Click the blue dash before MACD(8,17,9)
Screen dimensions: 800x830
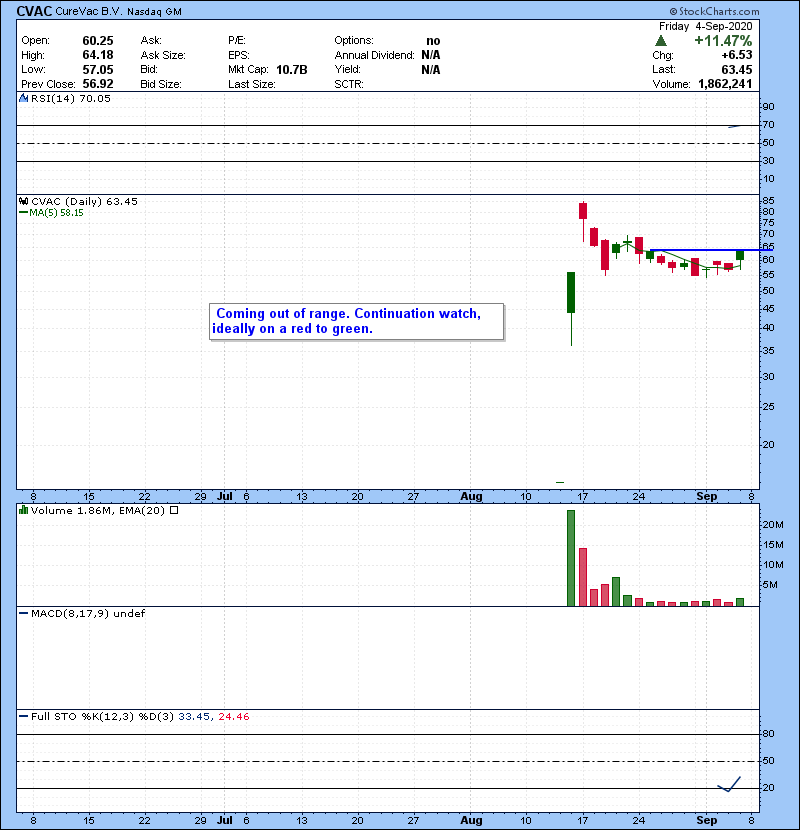pos(23,614)
